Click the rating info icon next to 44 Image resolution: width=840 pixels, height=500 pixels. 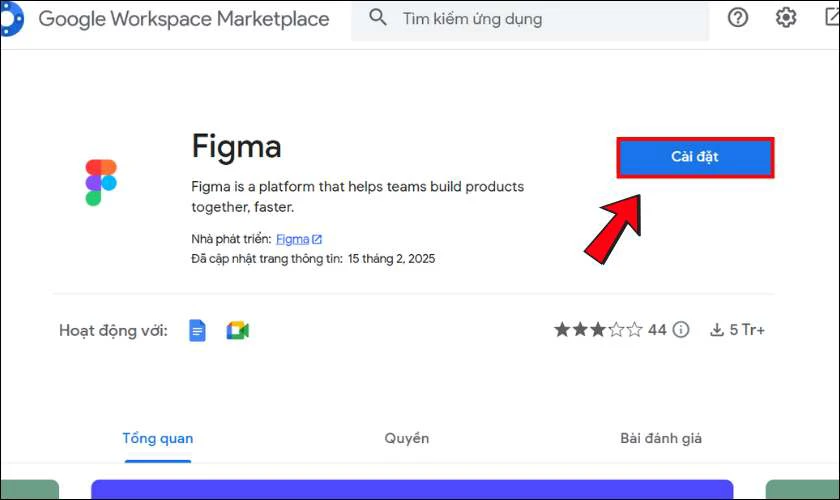(x=681, y=329)
